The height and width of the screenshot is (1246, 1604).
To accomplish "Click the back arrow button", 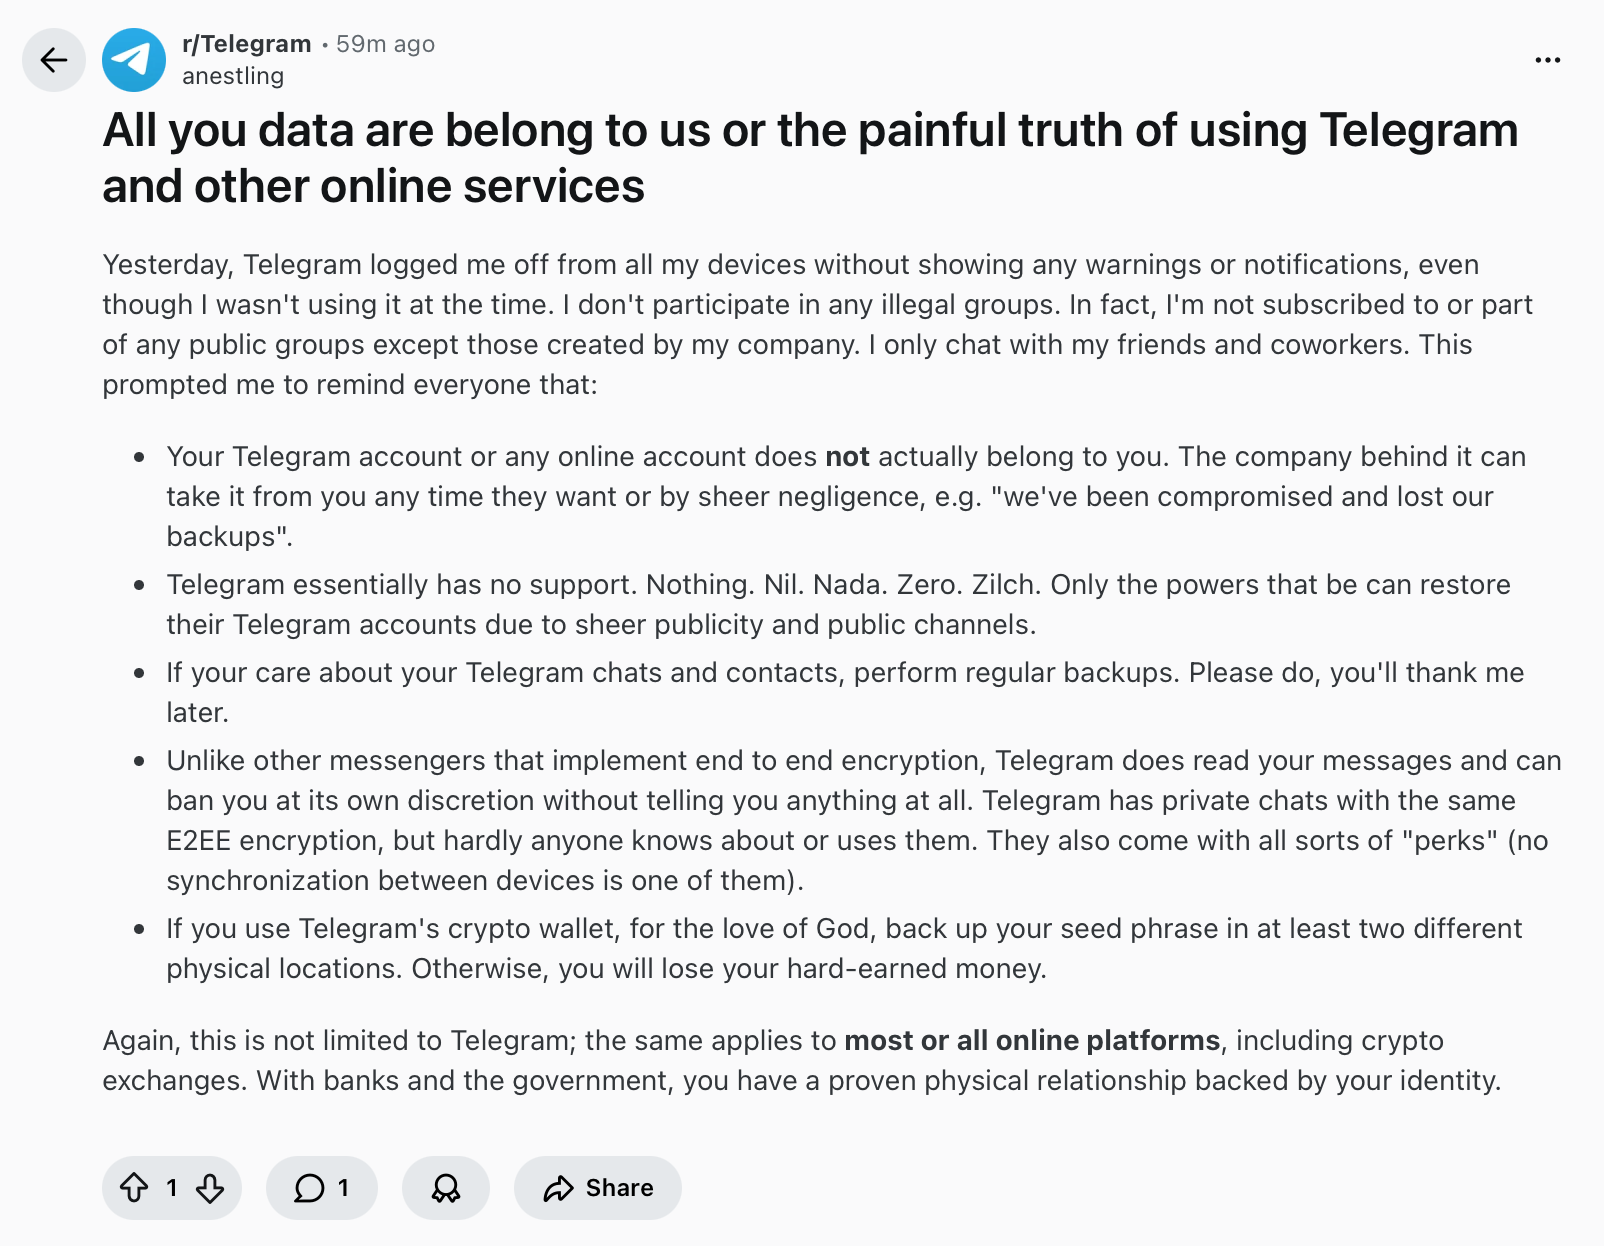I will click(x=54, y=60).
